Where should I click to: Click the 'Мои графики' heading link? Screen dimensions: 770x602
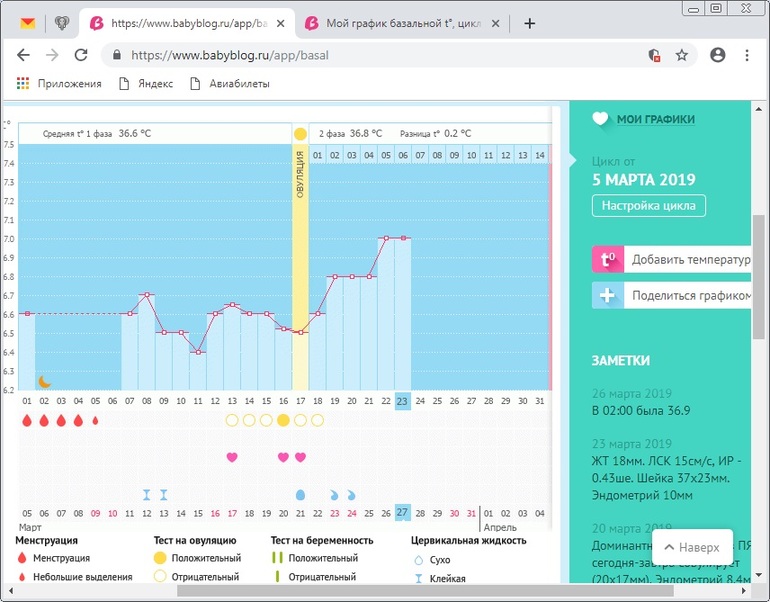pos(655,119)
